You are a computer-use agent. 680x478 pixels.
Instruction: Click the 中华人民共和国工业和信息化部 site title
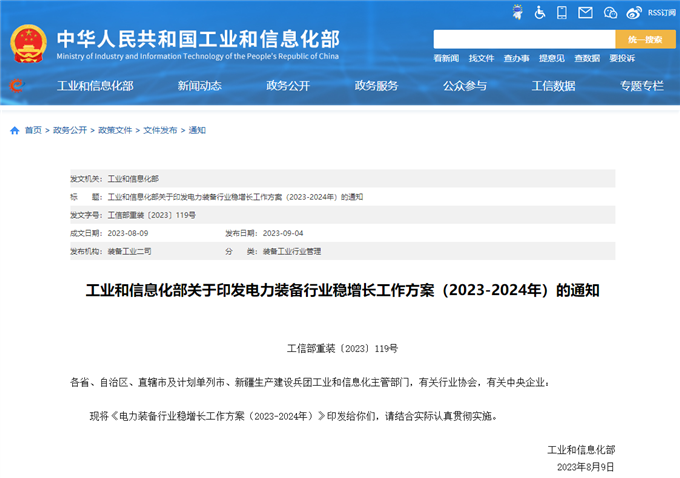pyautogui.click(x=198, y=39)
